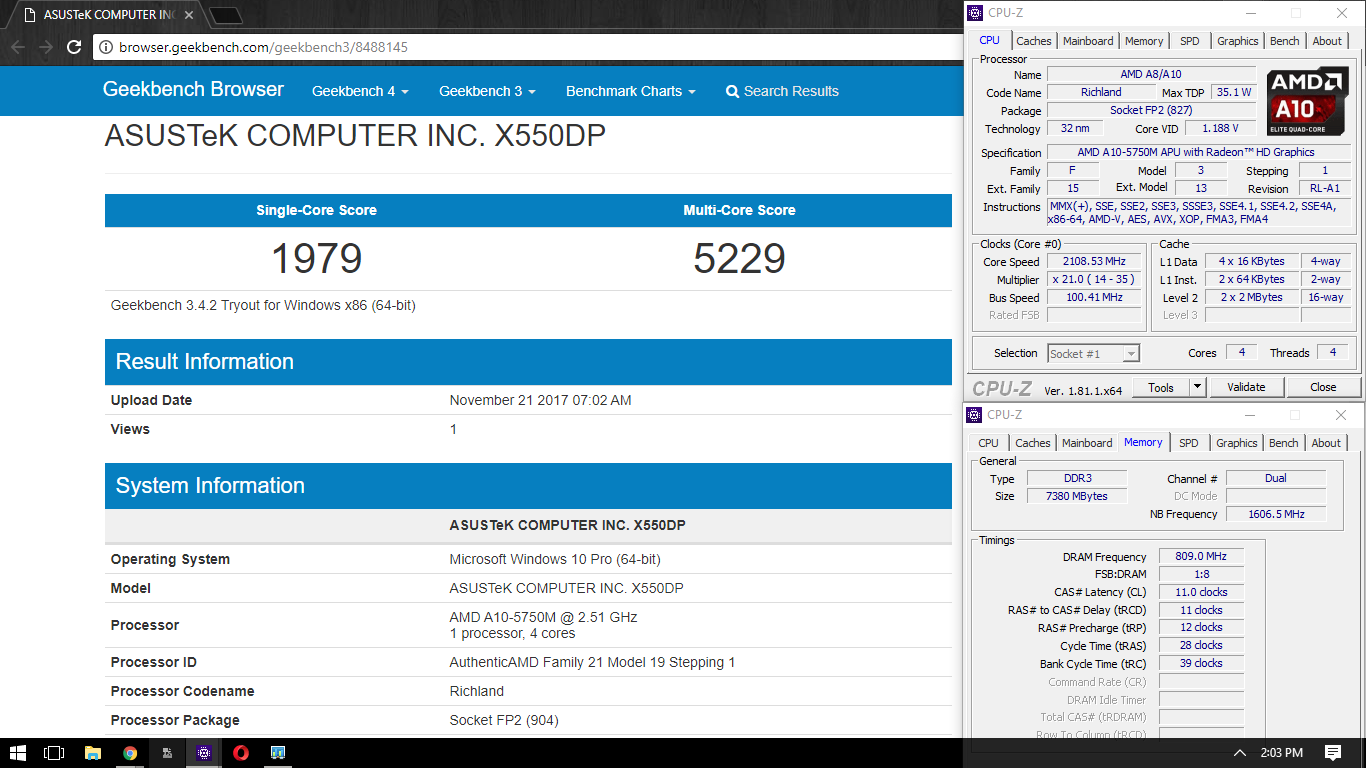Click Multiplier field 'x 21.0 ( 14 - 35 )'

[x=1094, y=280]
